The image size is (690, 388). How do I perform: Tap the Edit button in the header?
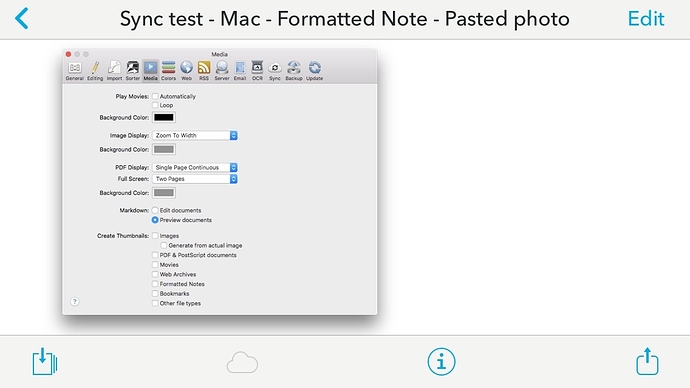coord(646,19)
